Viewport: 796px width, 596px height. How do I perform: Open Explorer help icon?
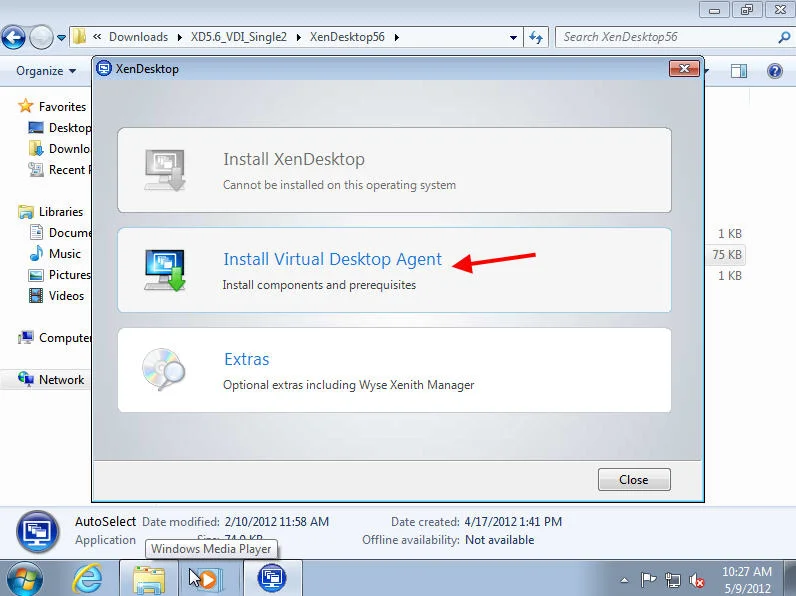(x=775, y=71)
